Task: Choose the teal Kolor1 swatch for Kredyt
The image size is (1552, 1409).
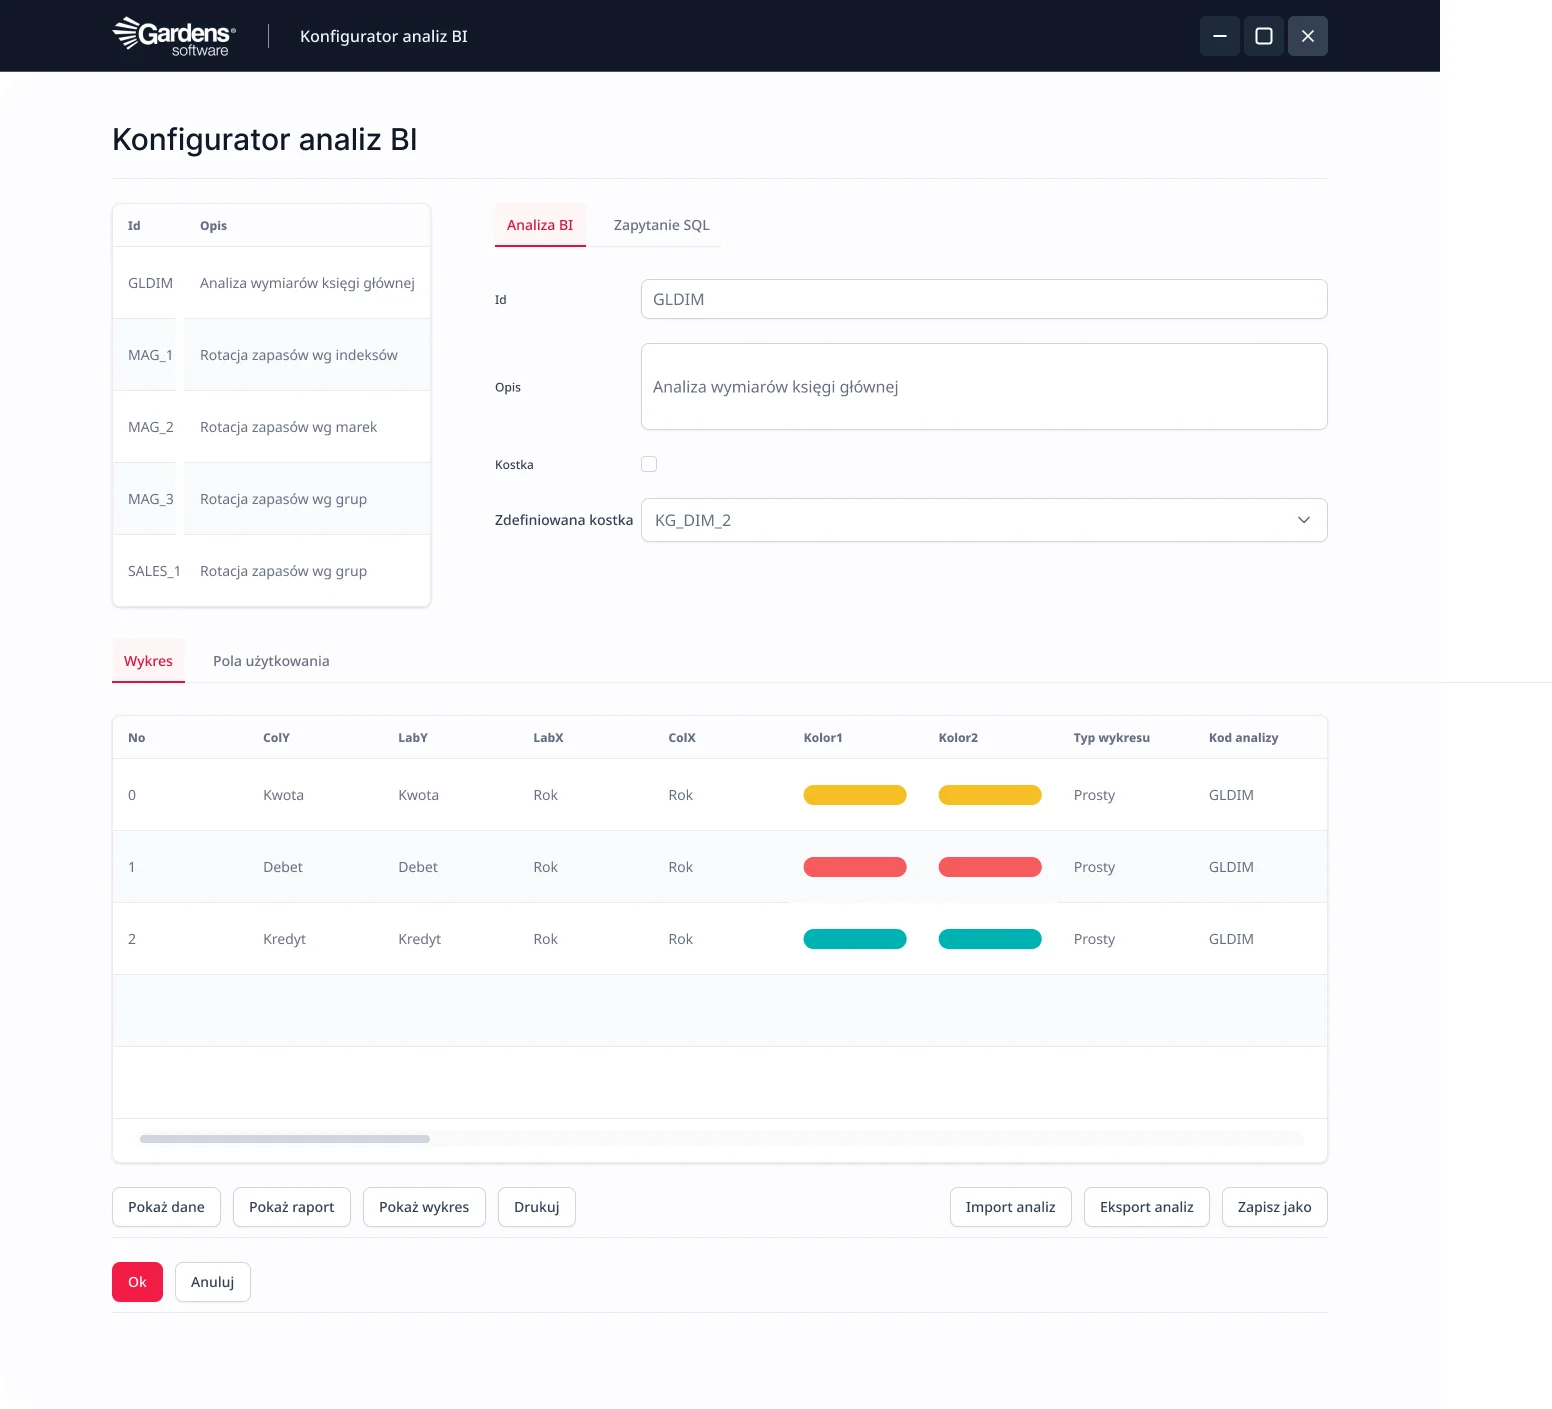Action: coord(855,939)
